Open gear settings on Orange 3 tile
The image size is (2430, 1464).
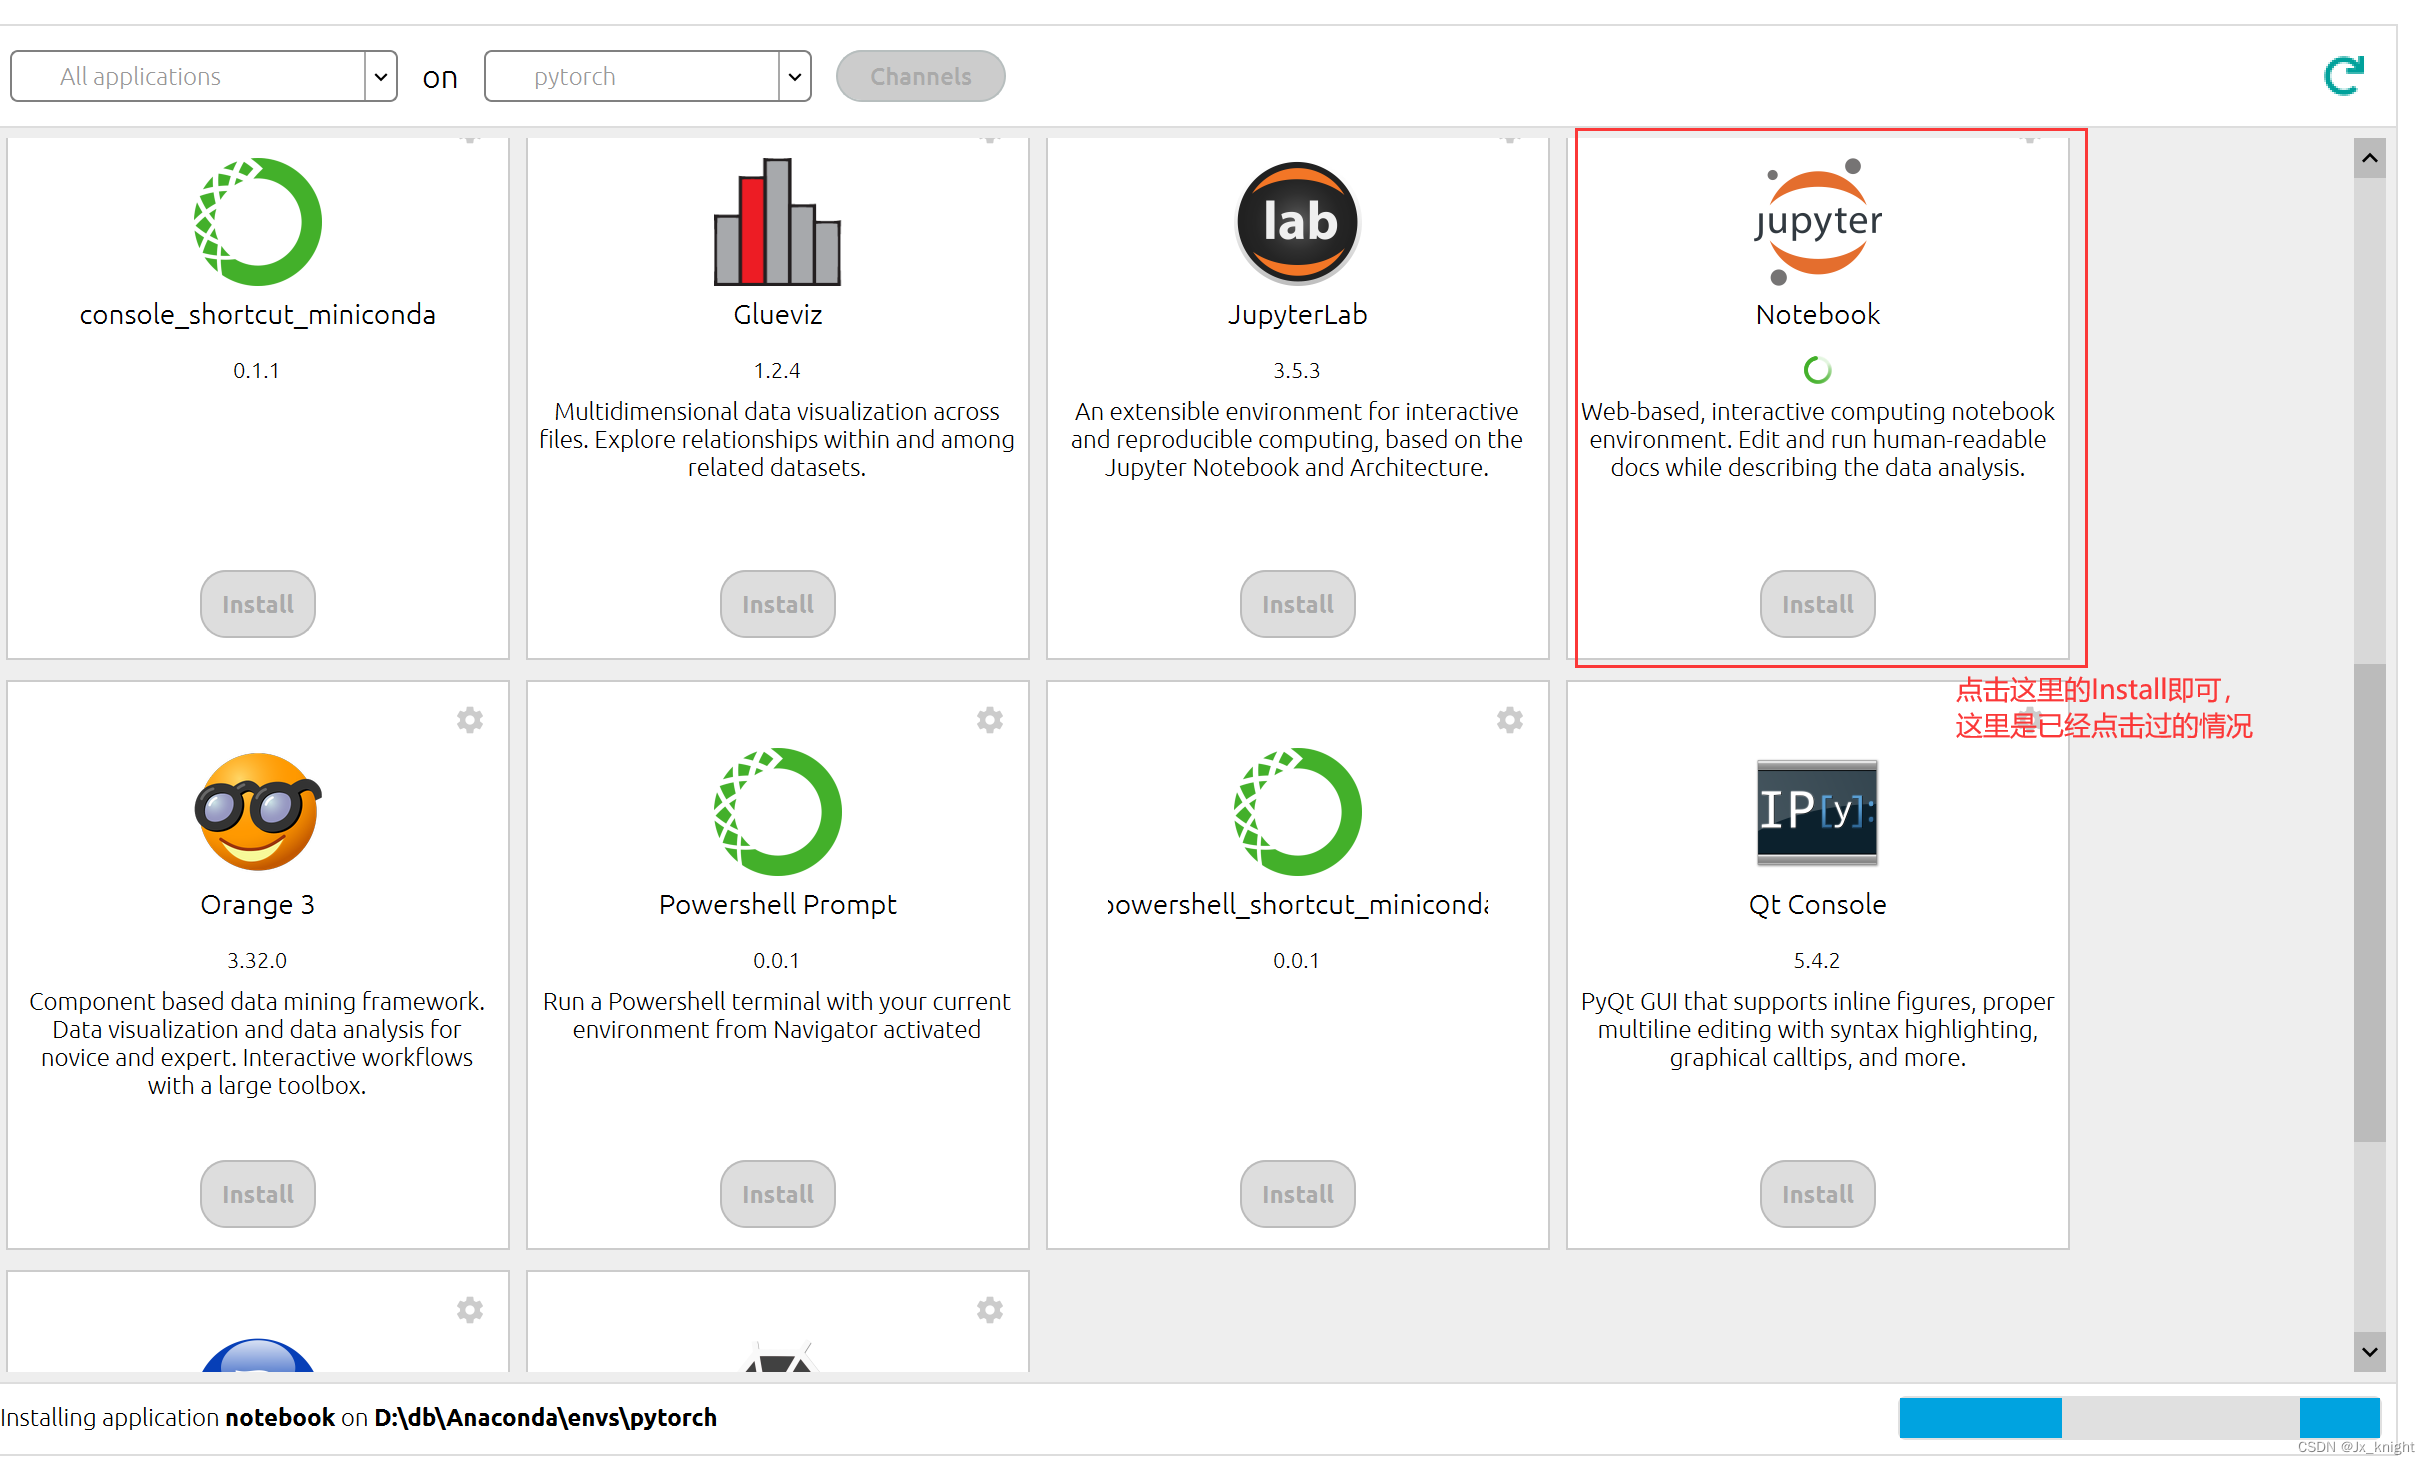click(x=470, y=720)
